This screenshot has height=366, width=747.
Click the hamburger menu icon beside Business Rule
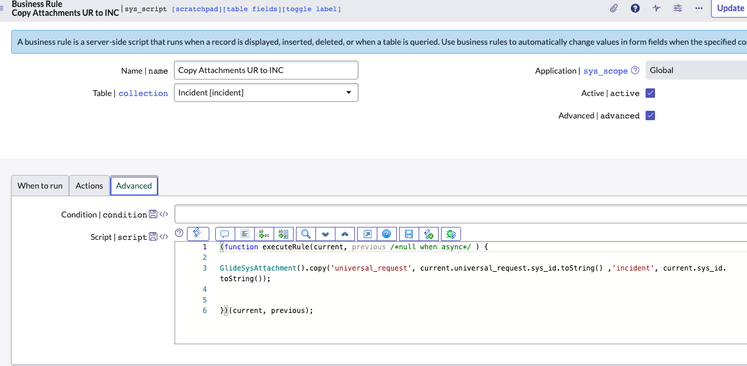[2, 8]
